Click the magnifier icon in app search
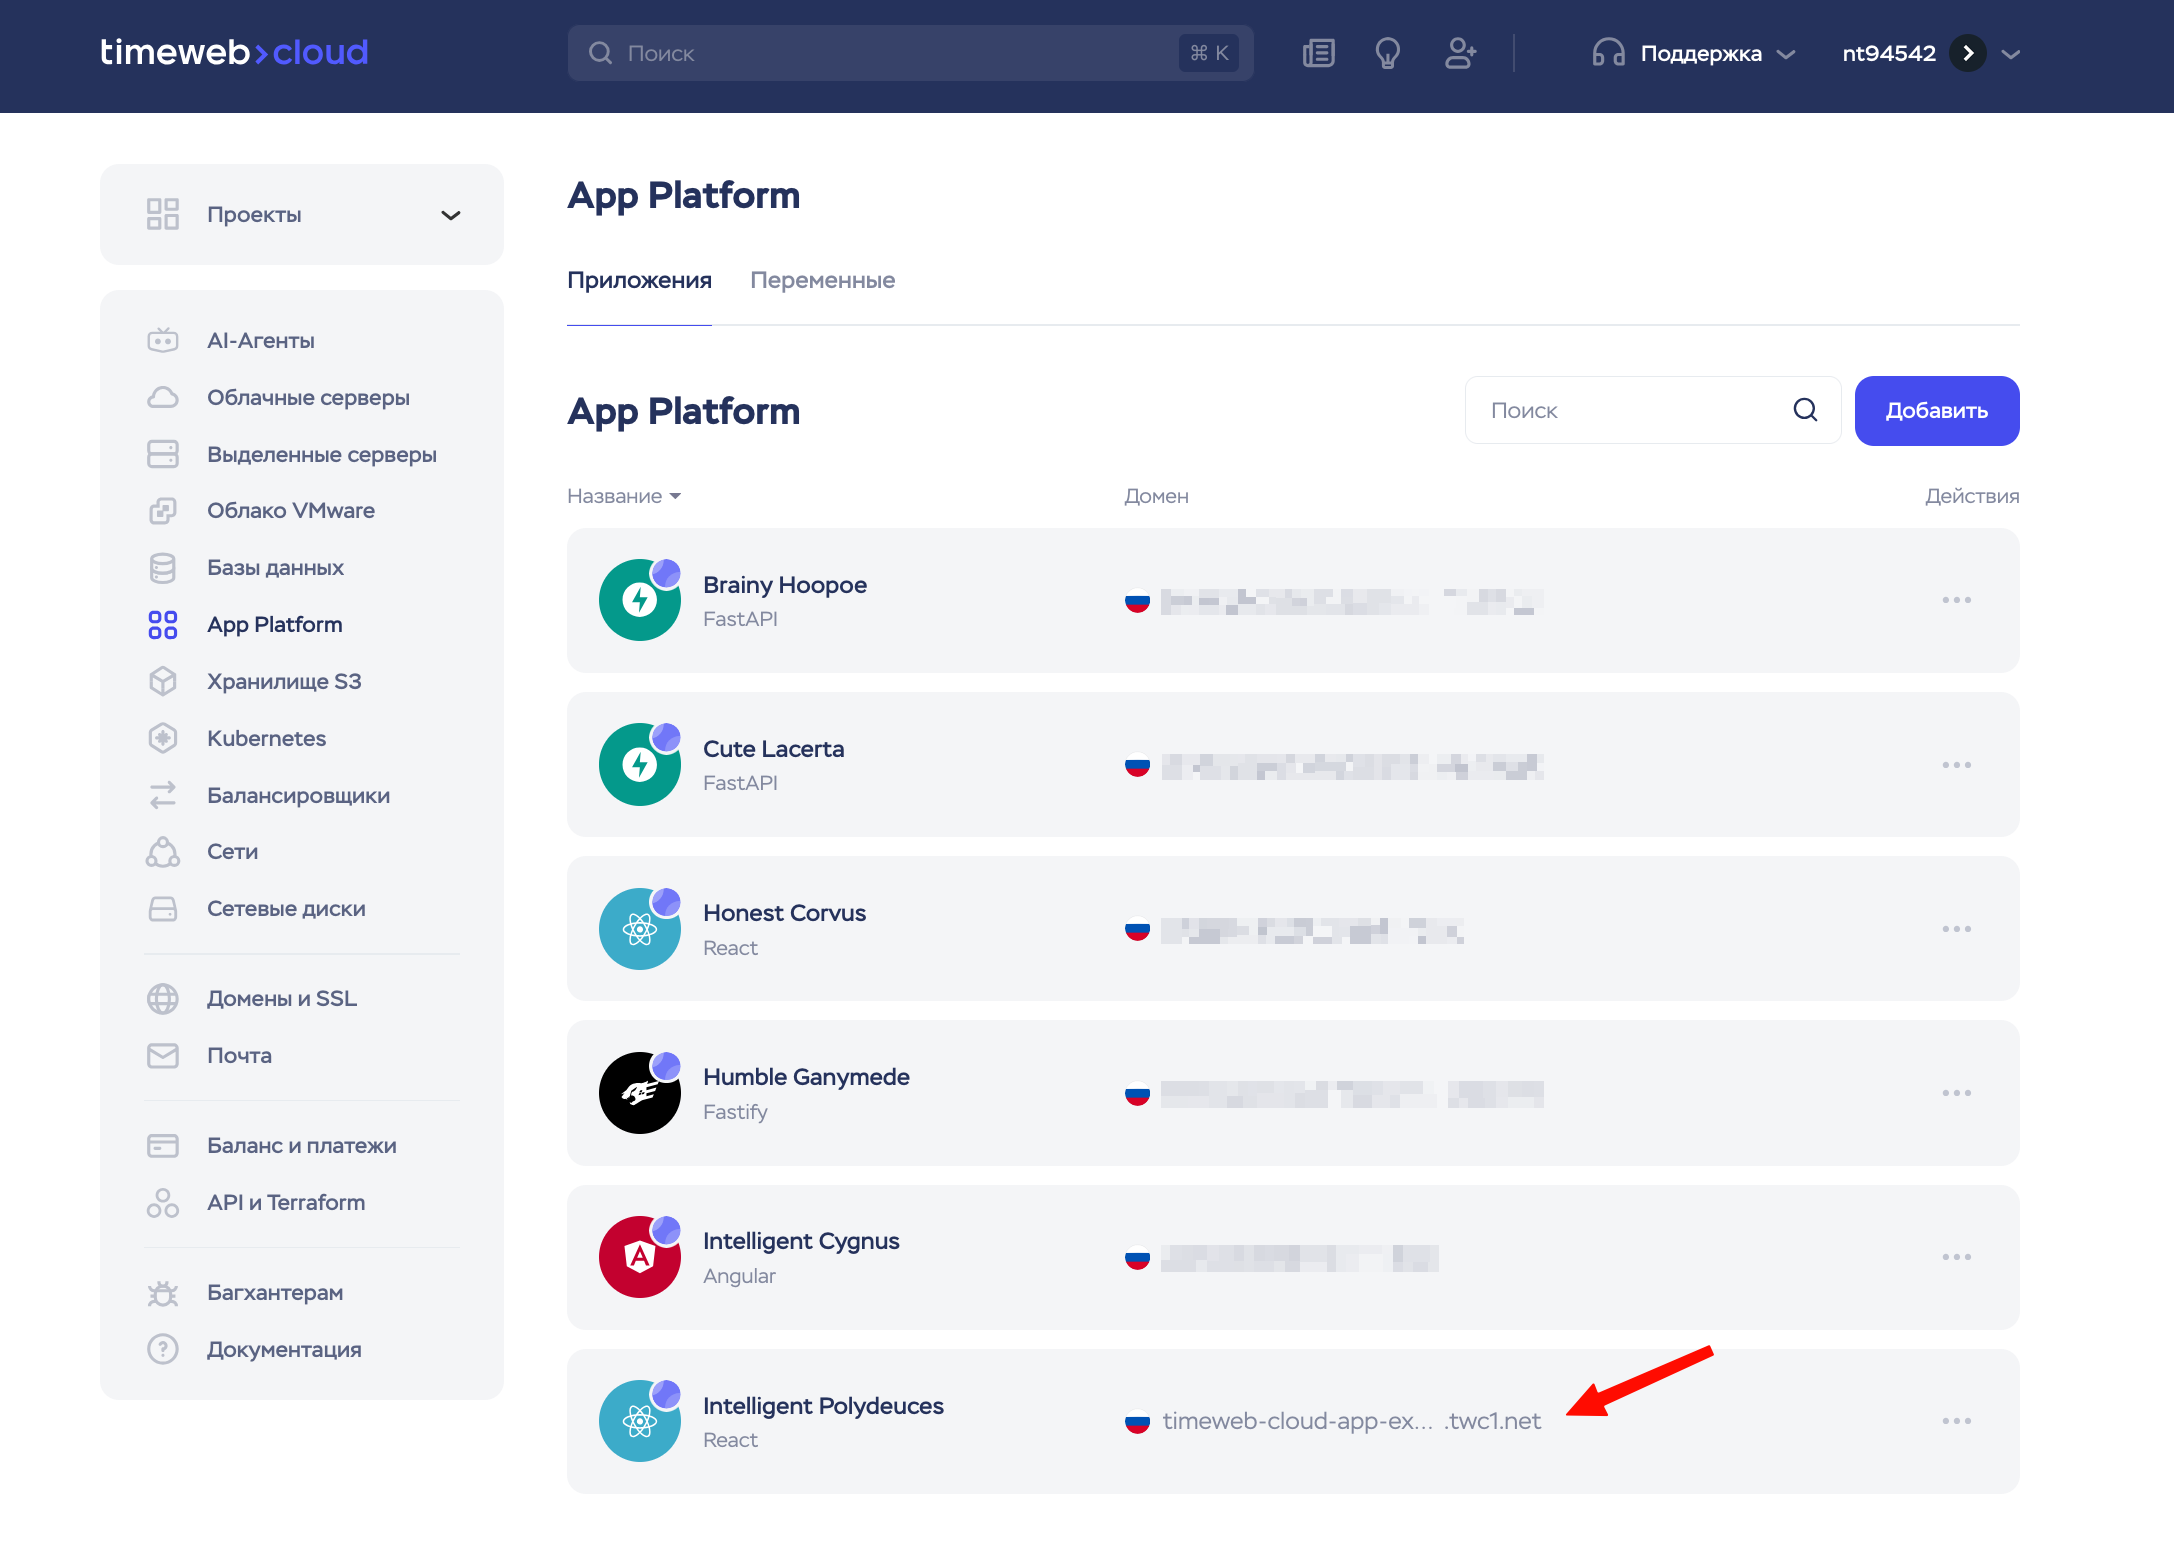This screenshot has width=2174, height=1556. coord(1805,410)
